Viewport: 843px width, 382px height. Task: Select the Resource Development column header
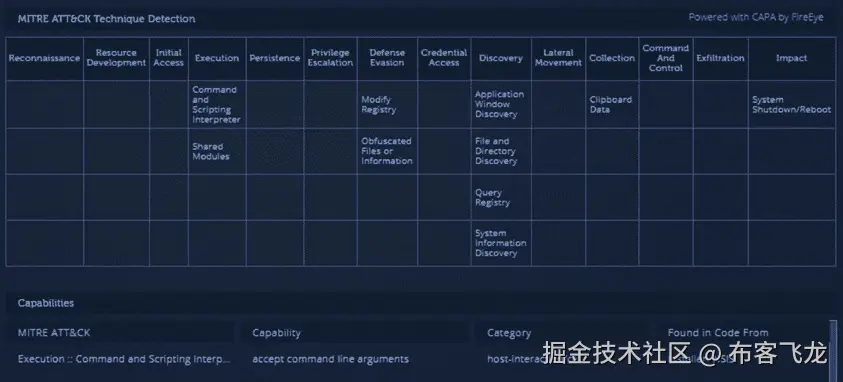[x=116, y=58]
